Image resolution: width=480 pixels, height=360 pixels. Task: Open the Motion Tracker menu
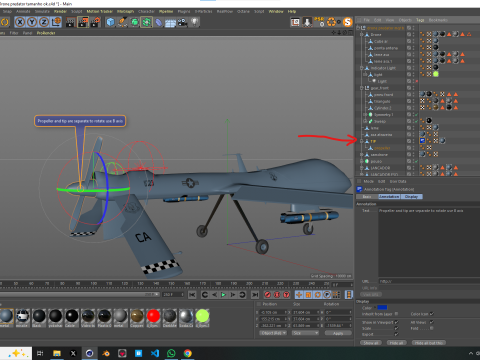(100, 11)
